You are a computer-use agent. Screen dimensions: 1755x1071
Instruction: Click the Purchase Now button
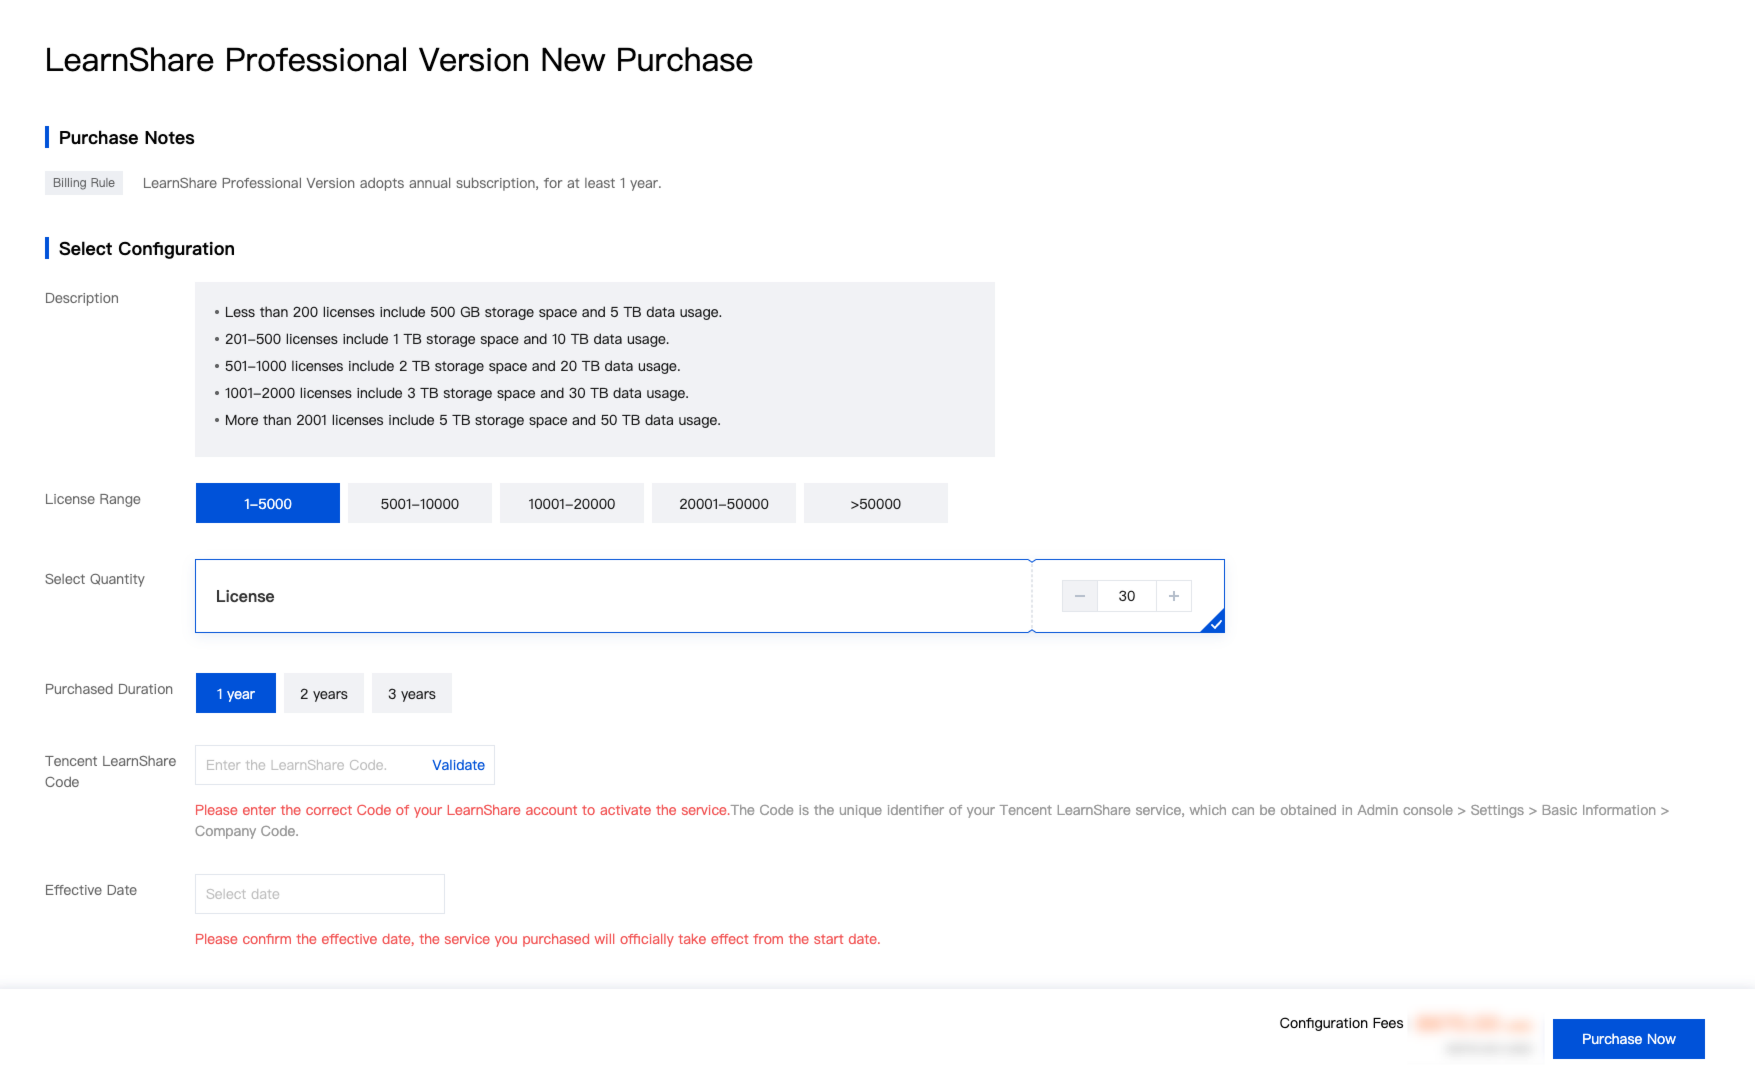pyautogui.click(x=1628, y=1039)
